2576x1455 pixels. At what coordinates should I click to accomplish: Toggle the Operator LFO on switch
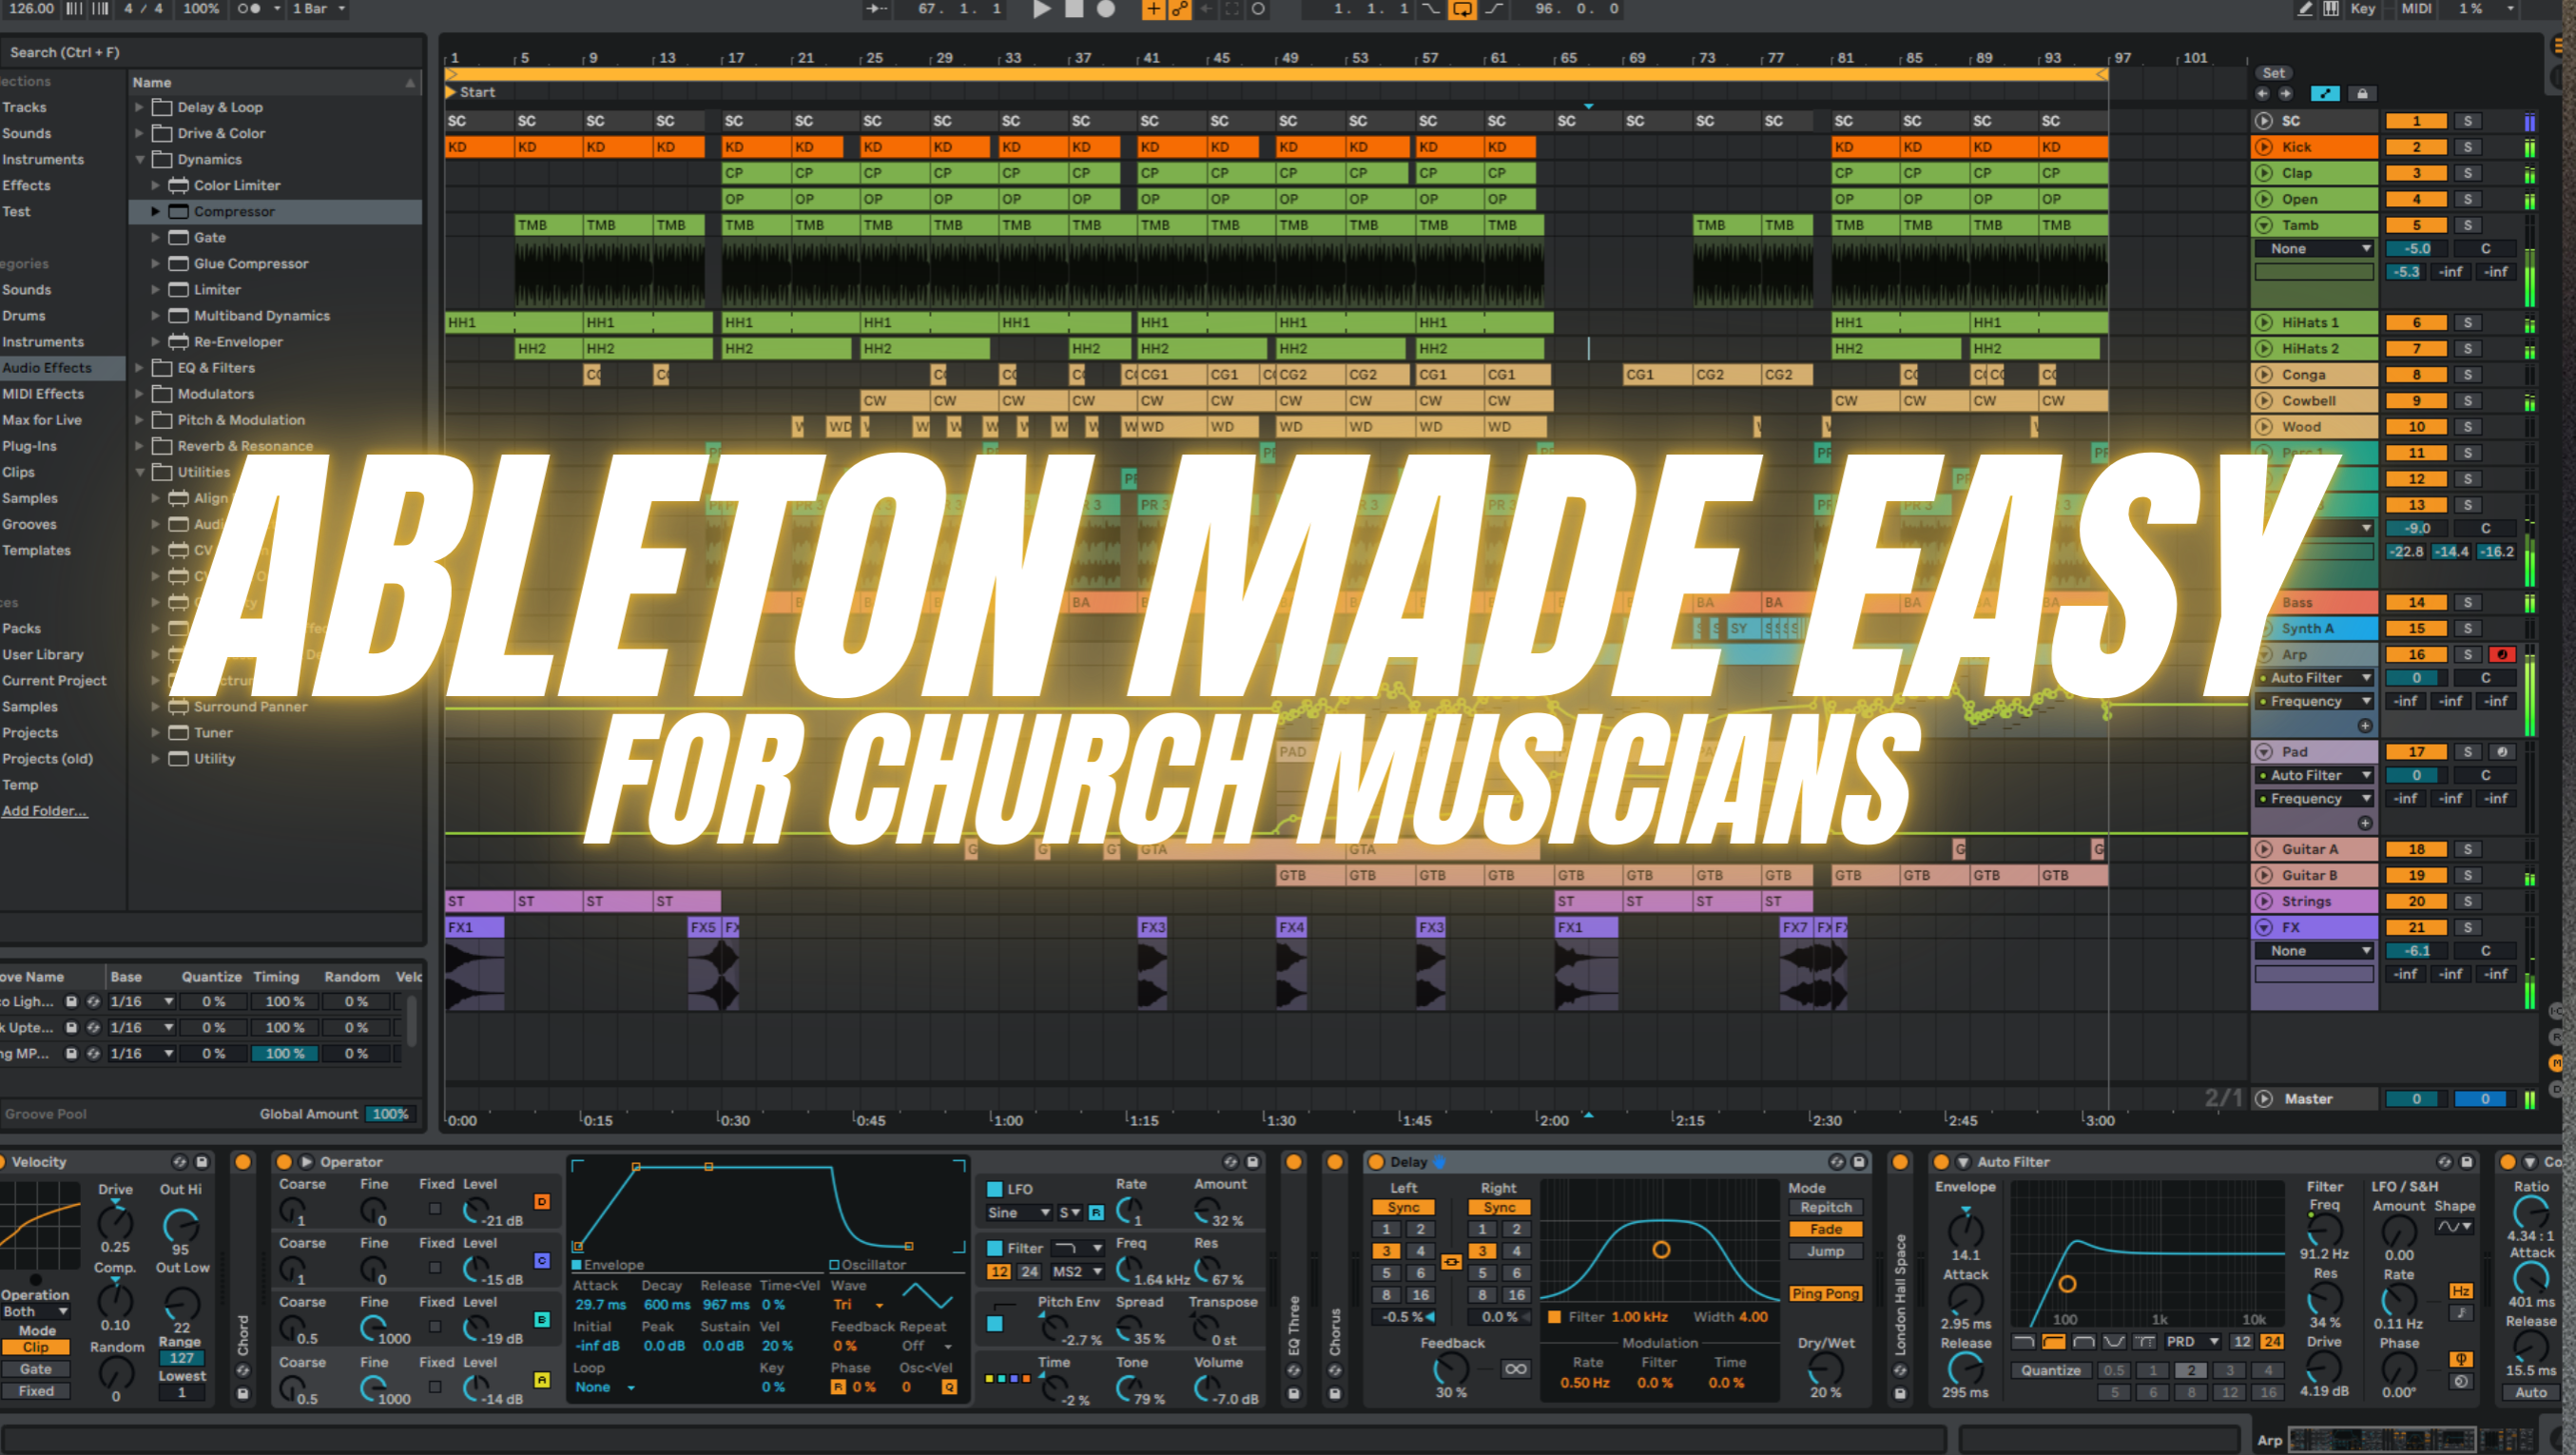coord(995,1190)
